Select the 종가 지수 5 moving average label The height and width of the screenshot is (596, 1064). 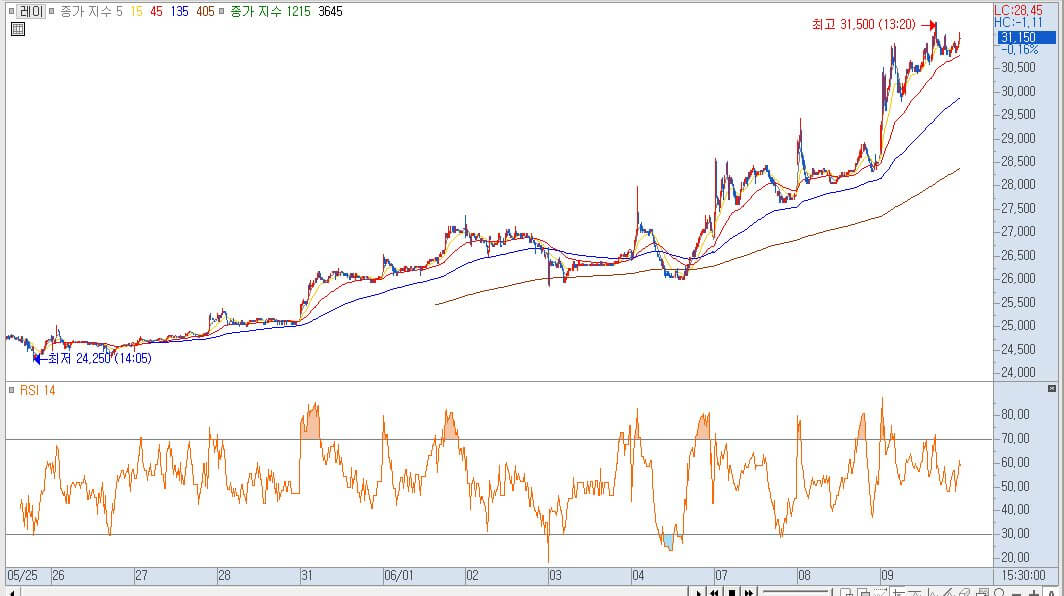tap(91, 12)
